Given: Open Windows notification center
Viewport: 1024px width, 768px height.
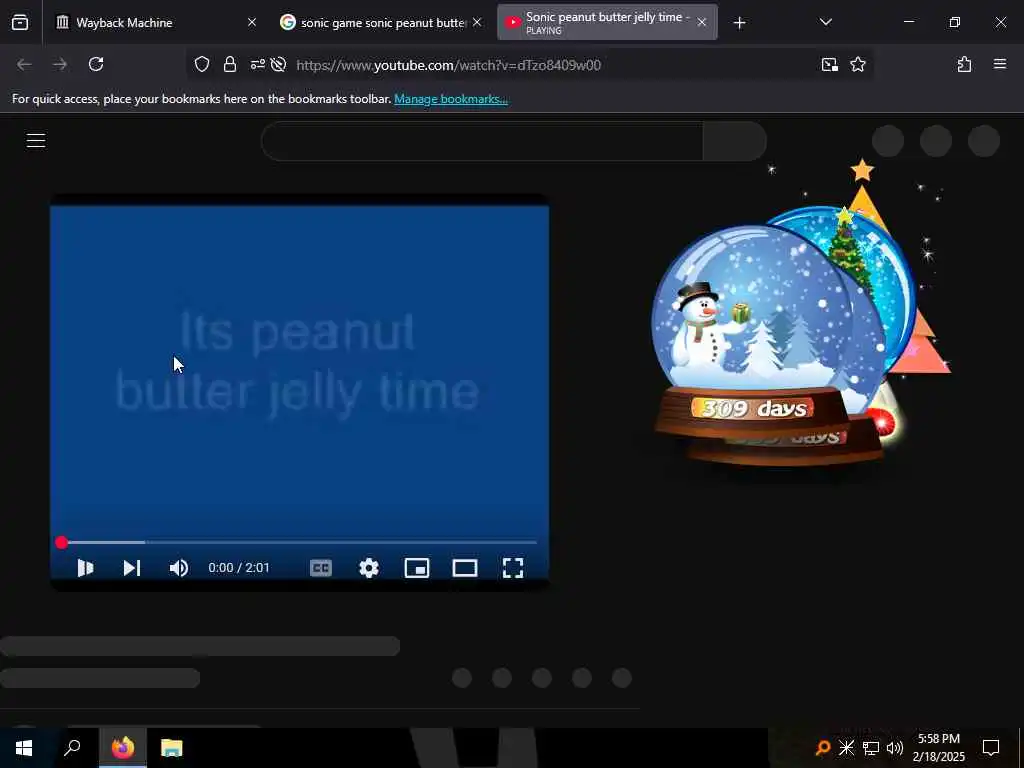Looking at the screenshot, I should (x=991, y=748).
